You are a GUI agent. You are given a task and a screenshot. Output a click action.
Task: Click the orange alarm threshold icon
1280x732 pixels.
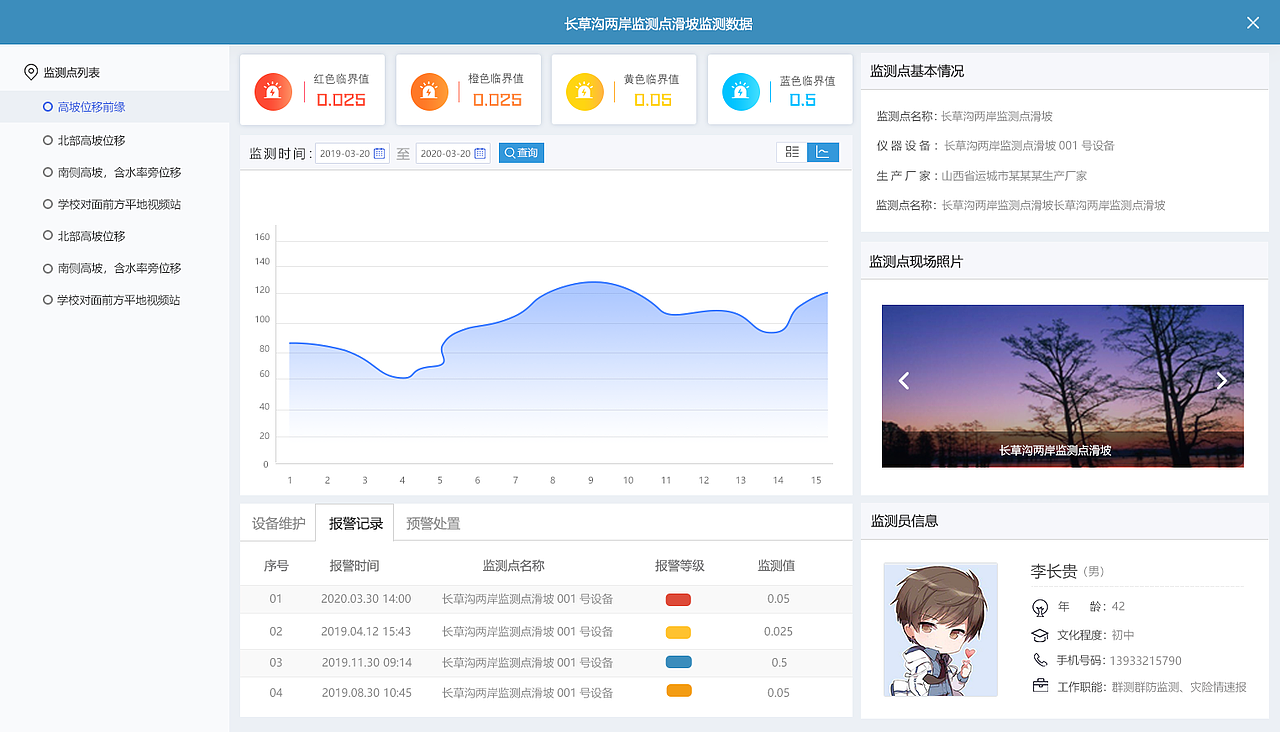click(x=428, y=89)
